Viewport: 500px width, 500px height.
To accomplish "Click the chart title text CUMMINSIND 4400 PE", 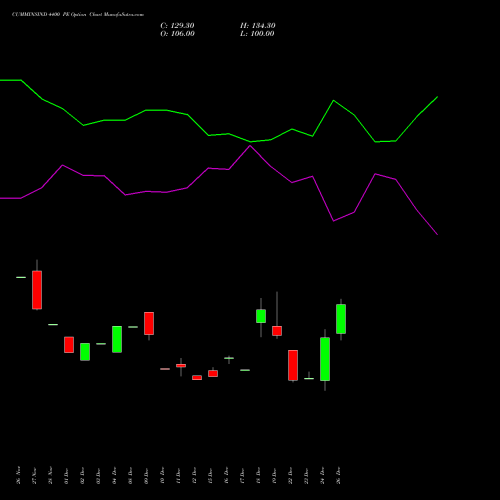I will coord(40,15).
